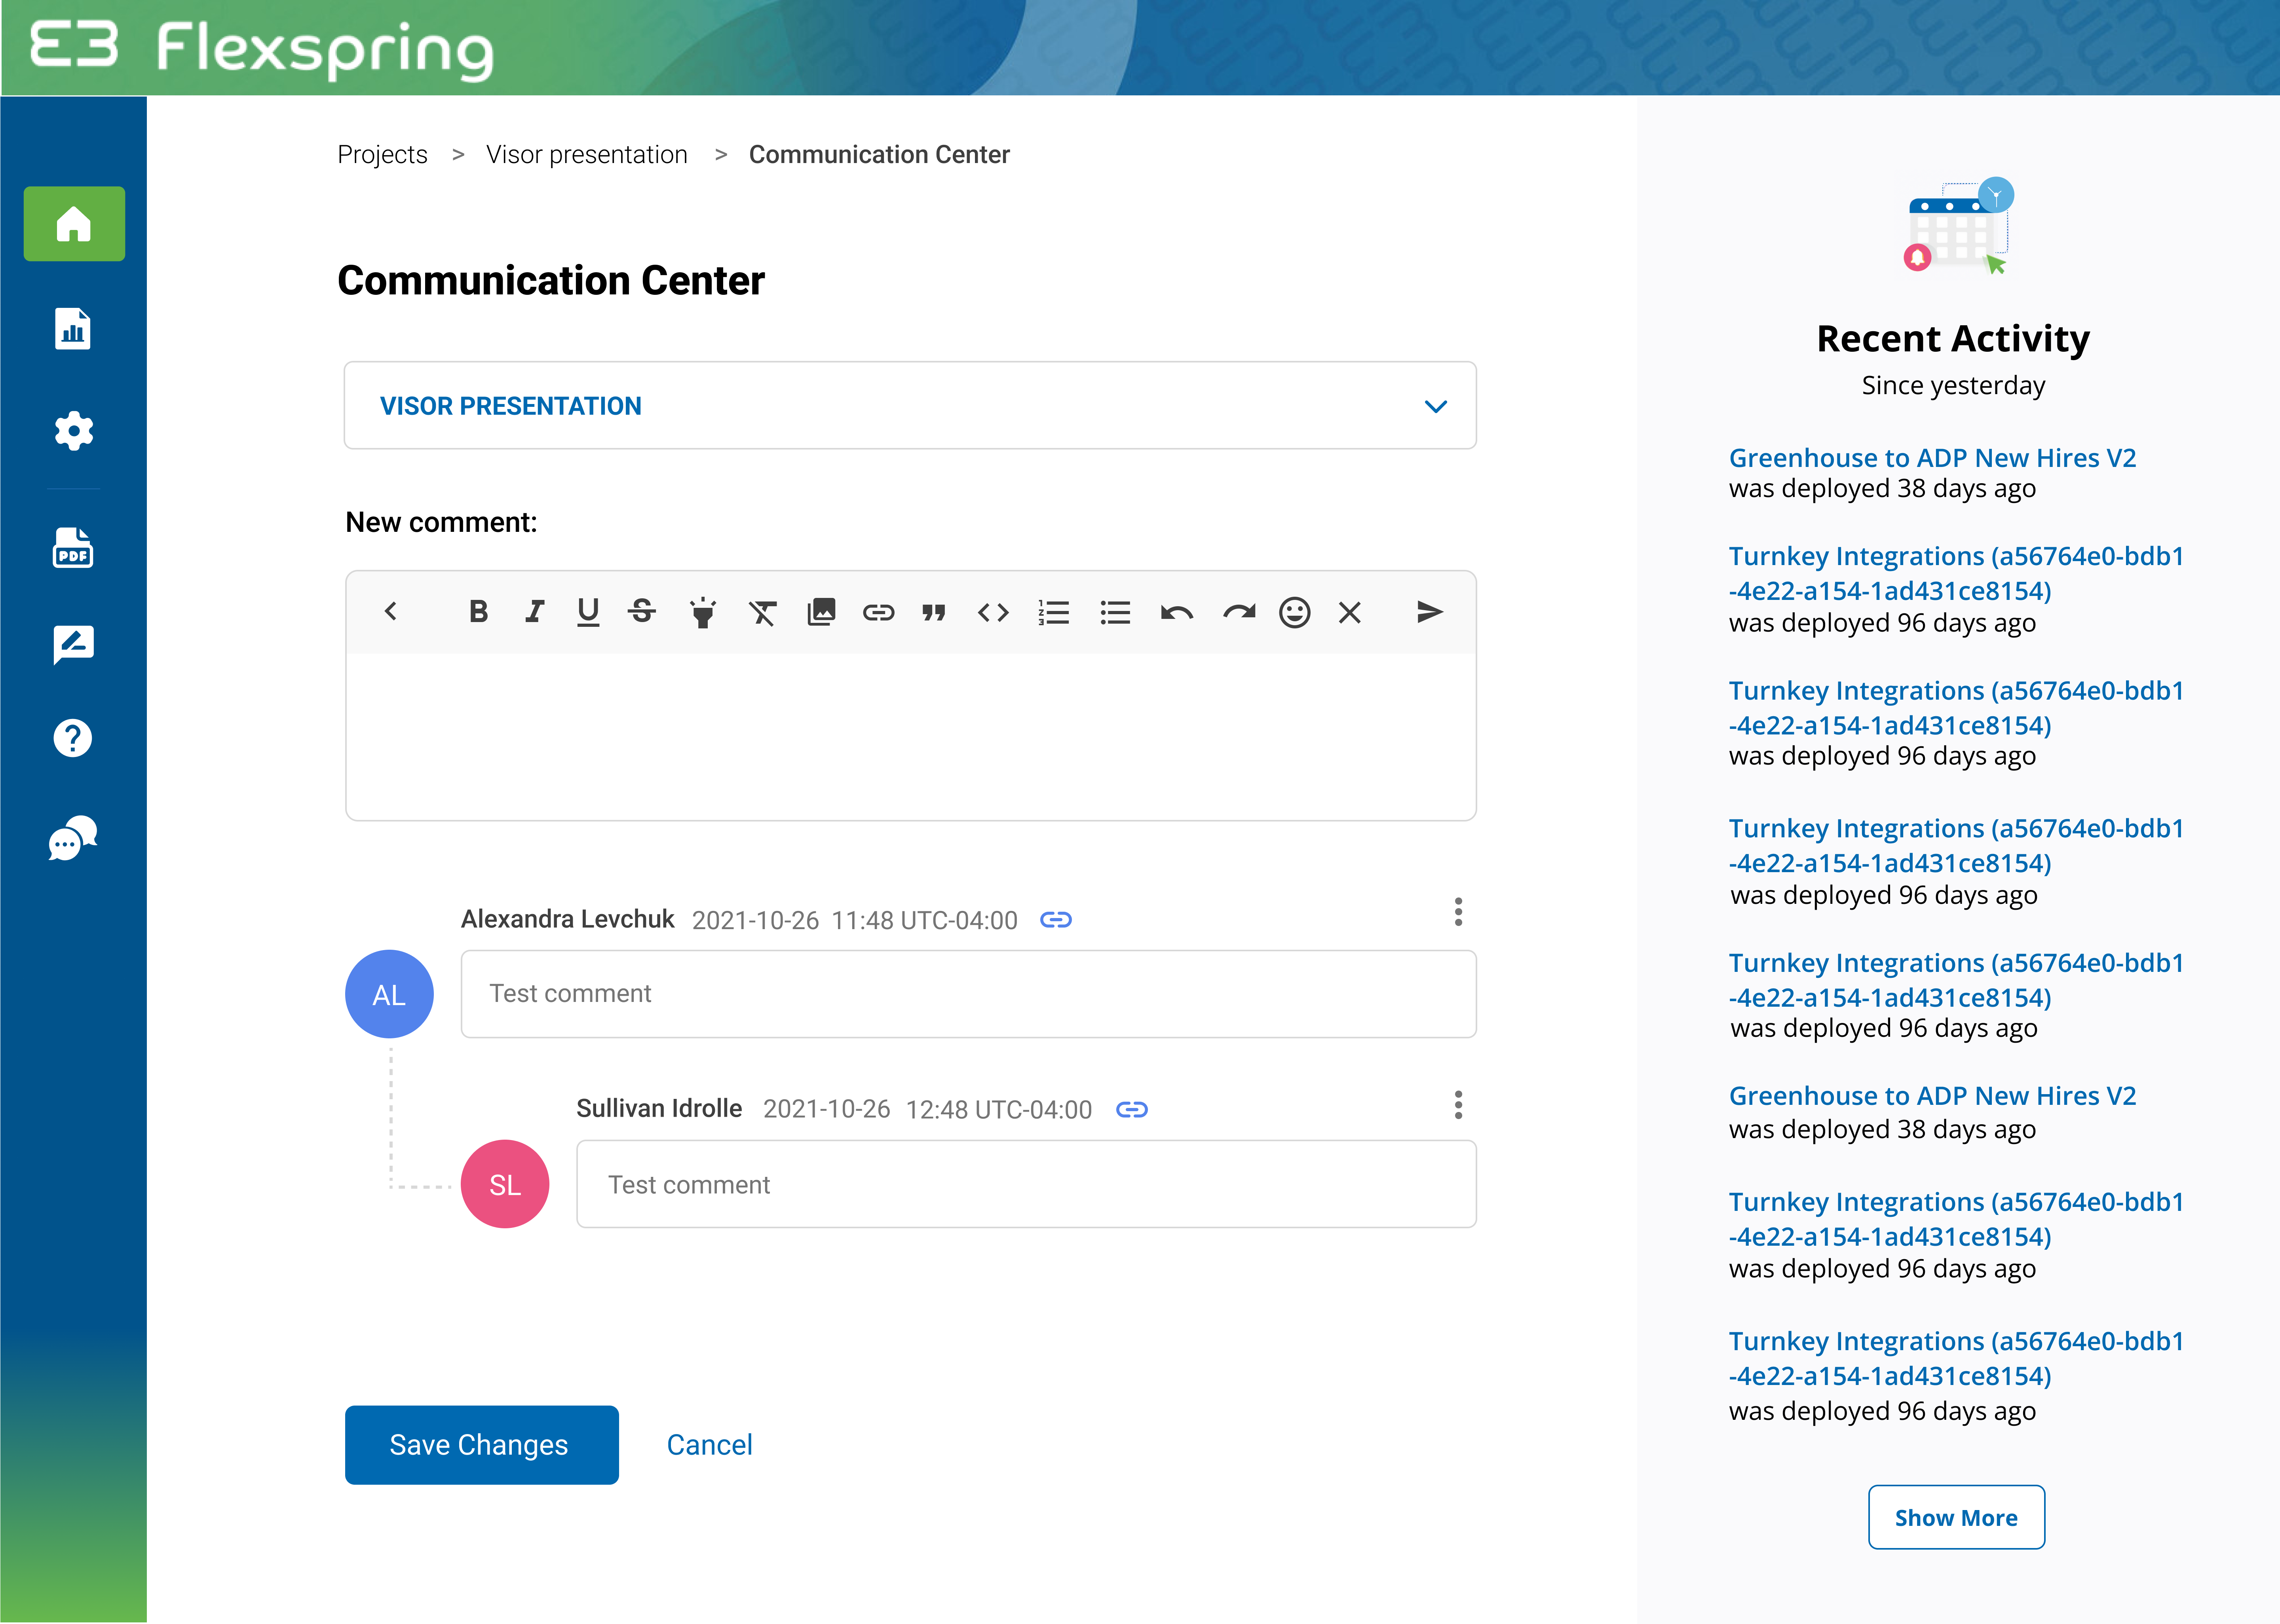Click Sullivan Idrolle's Test comment box
The image size is (2280, 1624).
tap(1026, 1184)
